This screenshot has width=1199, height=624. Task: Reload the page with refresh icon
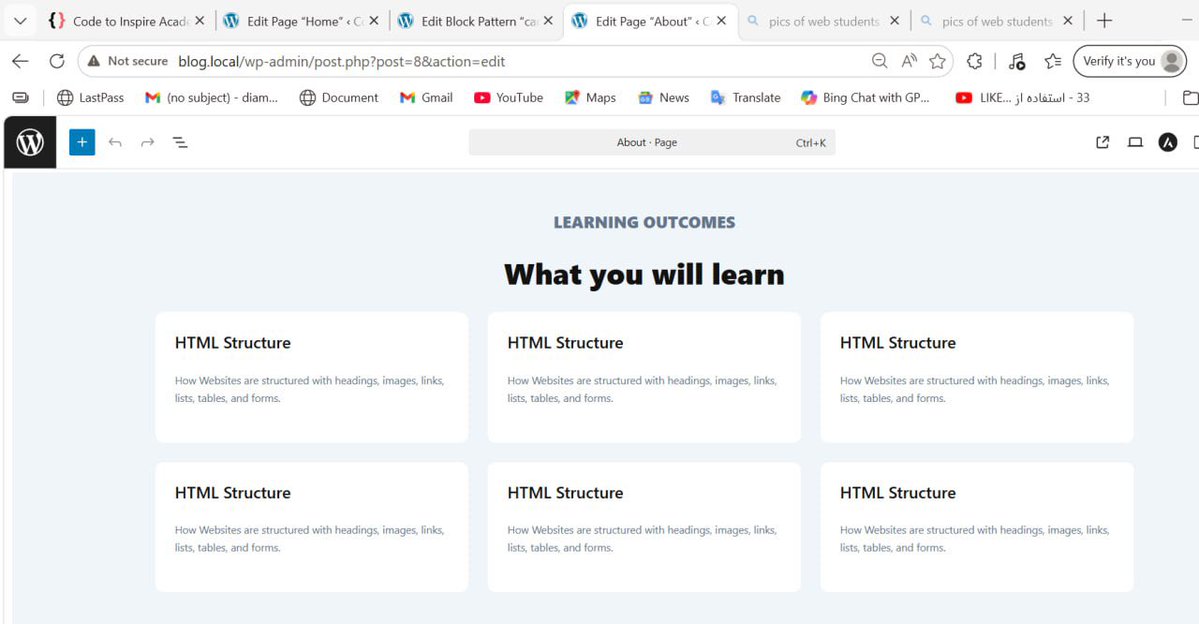(57, 61)
